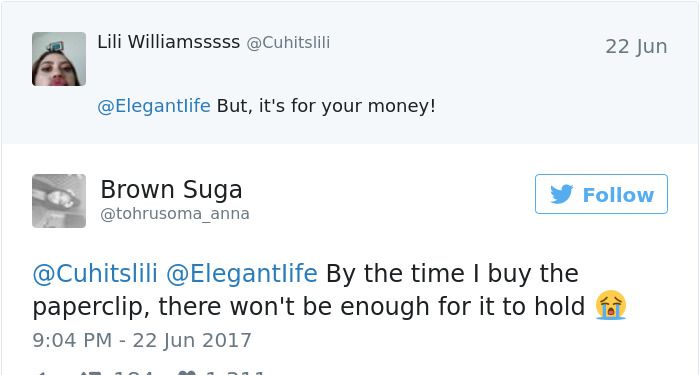This screenshot has height=375, width=700.
Task: Click the paperclip tweet text body
Action: pyautogui.click(x=329, y=290)
